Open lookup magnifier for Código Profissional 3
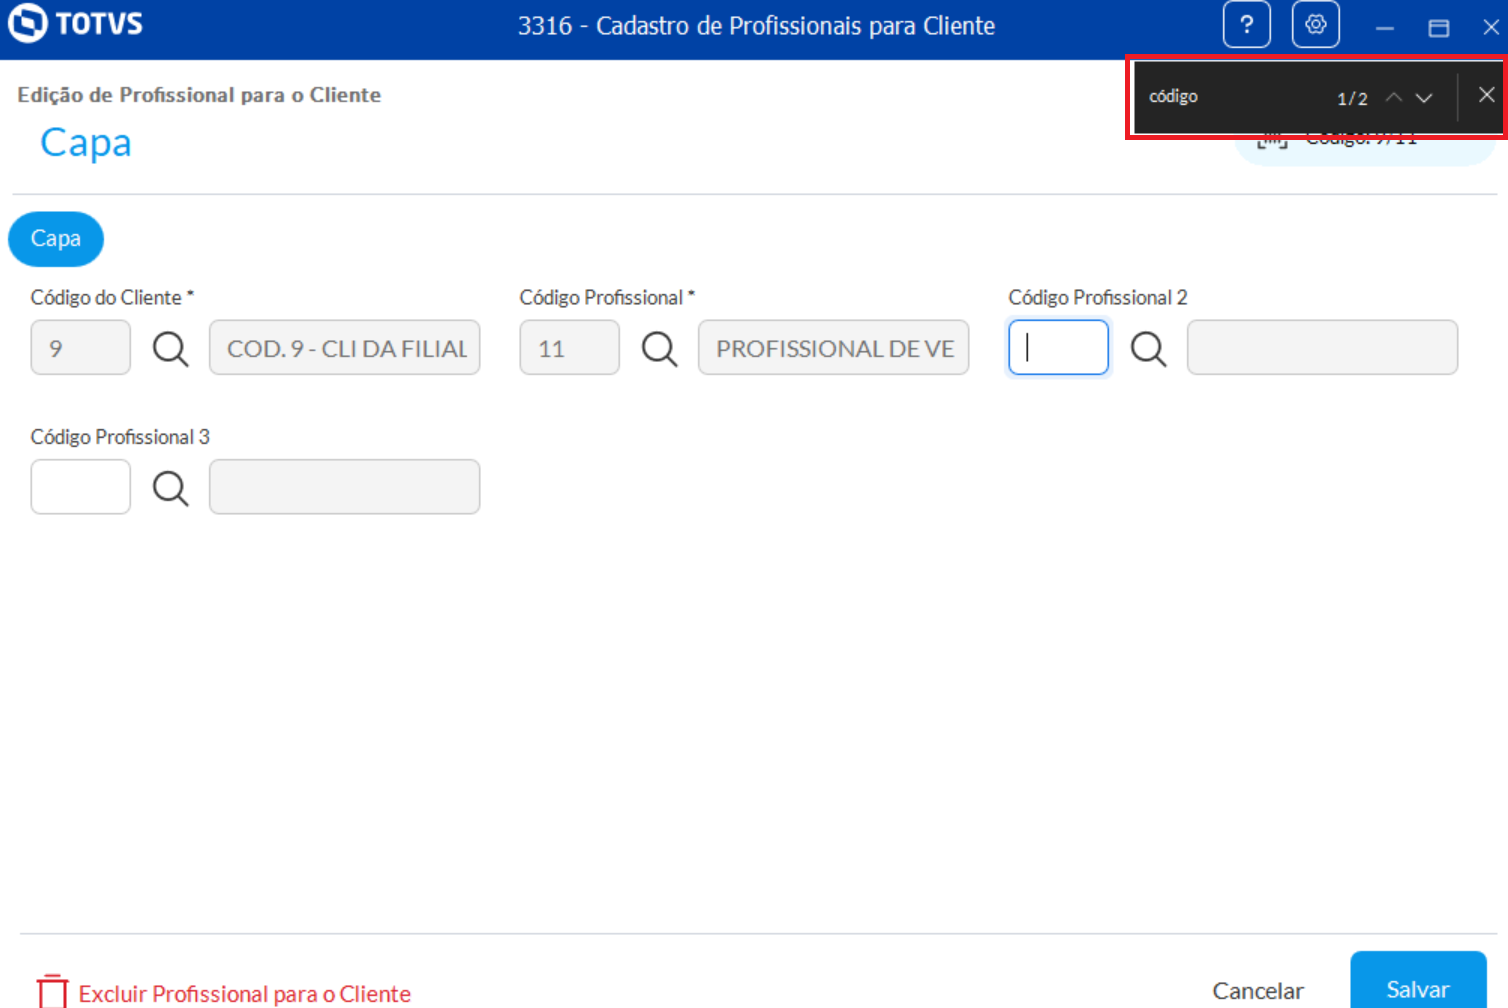 pyautogui.click(x=170, y=488)
